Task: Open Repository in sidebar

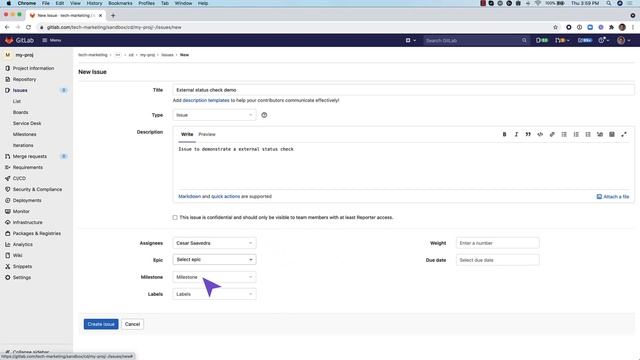Action: tap(24, 79)
